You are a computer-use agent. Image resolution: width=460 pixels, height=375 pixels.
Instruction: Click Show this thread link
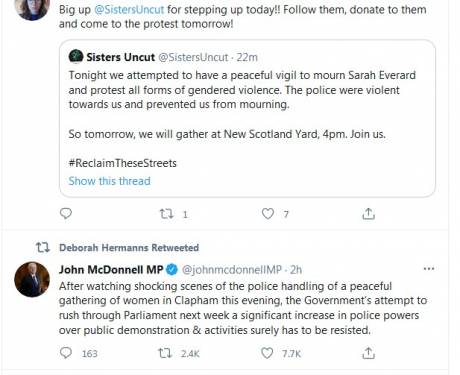point(109,181)
